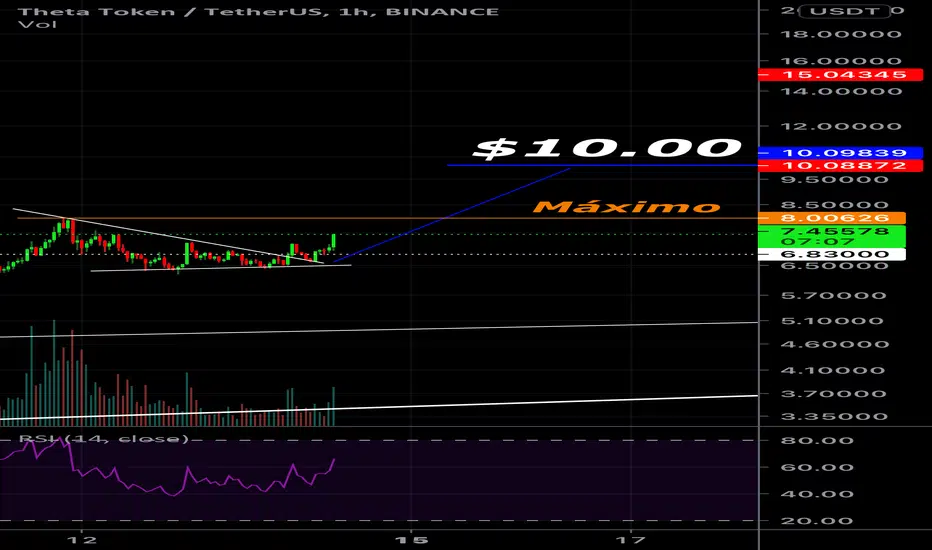Viewport: 932px width, 550px height.
Task: Click the red 15.04345 price label
Action: [840, 74]
